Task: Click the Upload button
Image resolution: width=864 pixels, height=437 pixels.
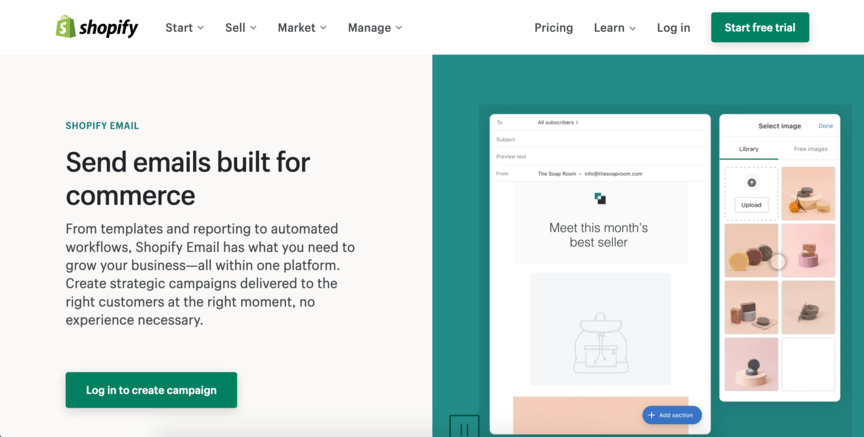Action: (751, 204)
